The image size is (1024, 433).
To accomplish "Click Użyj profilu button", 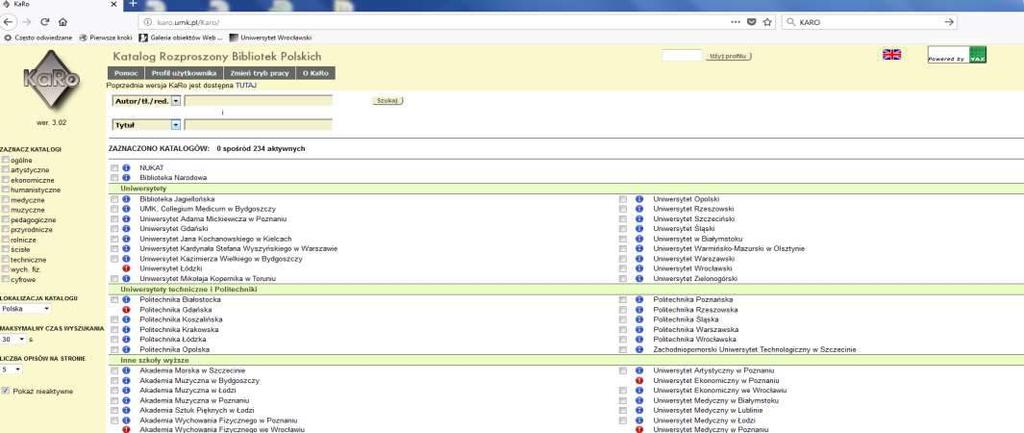I will (729, 56).
